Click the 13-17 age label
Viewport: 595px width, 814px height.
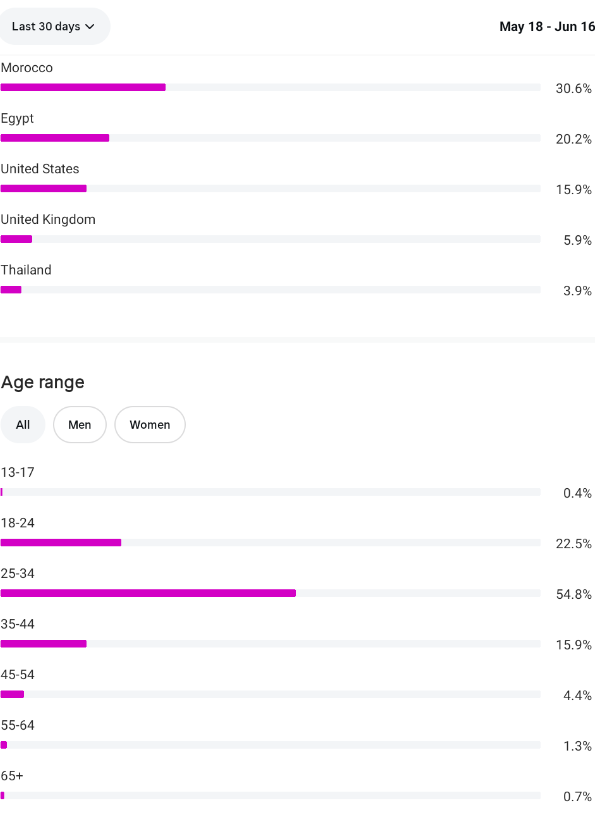point(18,472)
